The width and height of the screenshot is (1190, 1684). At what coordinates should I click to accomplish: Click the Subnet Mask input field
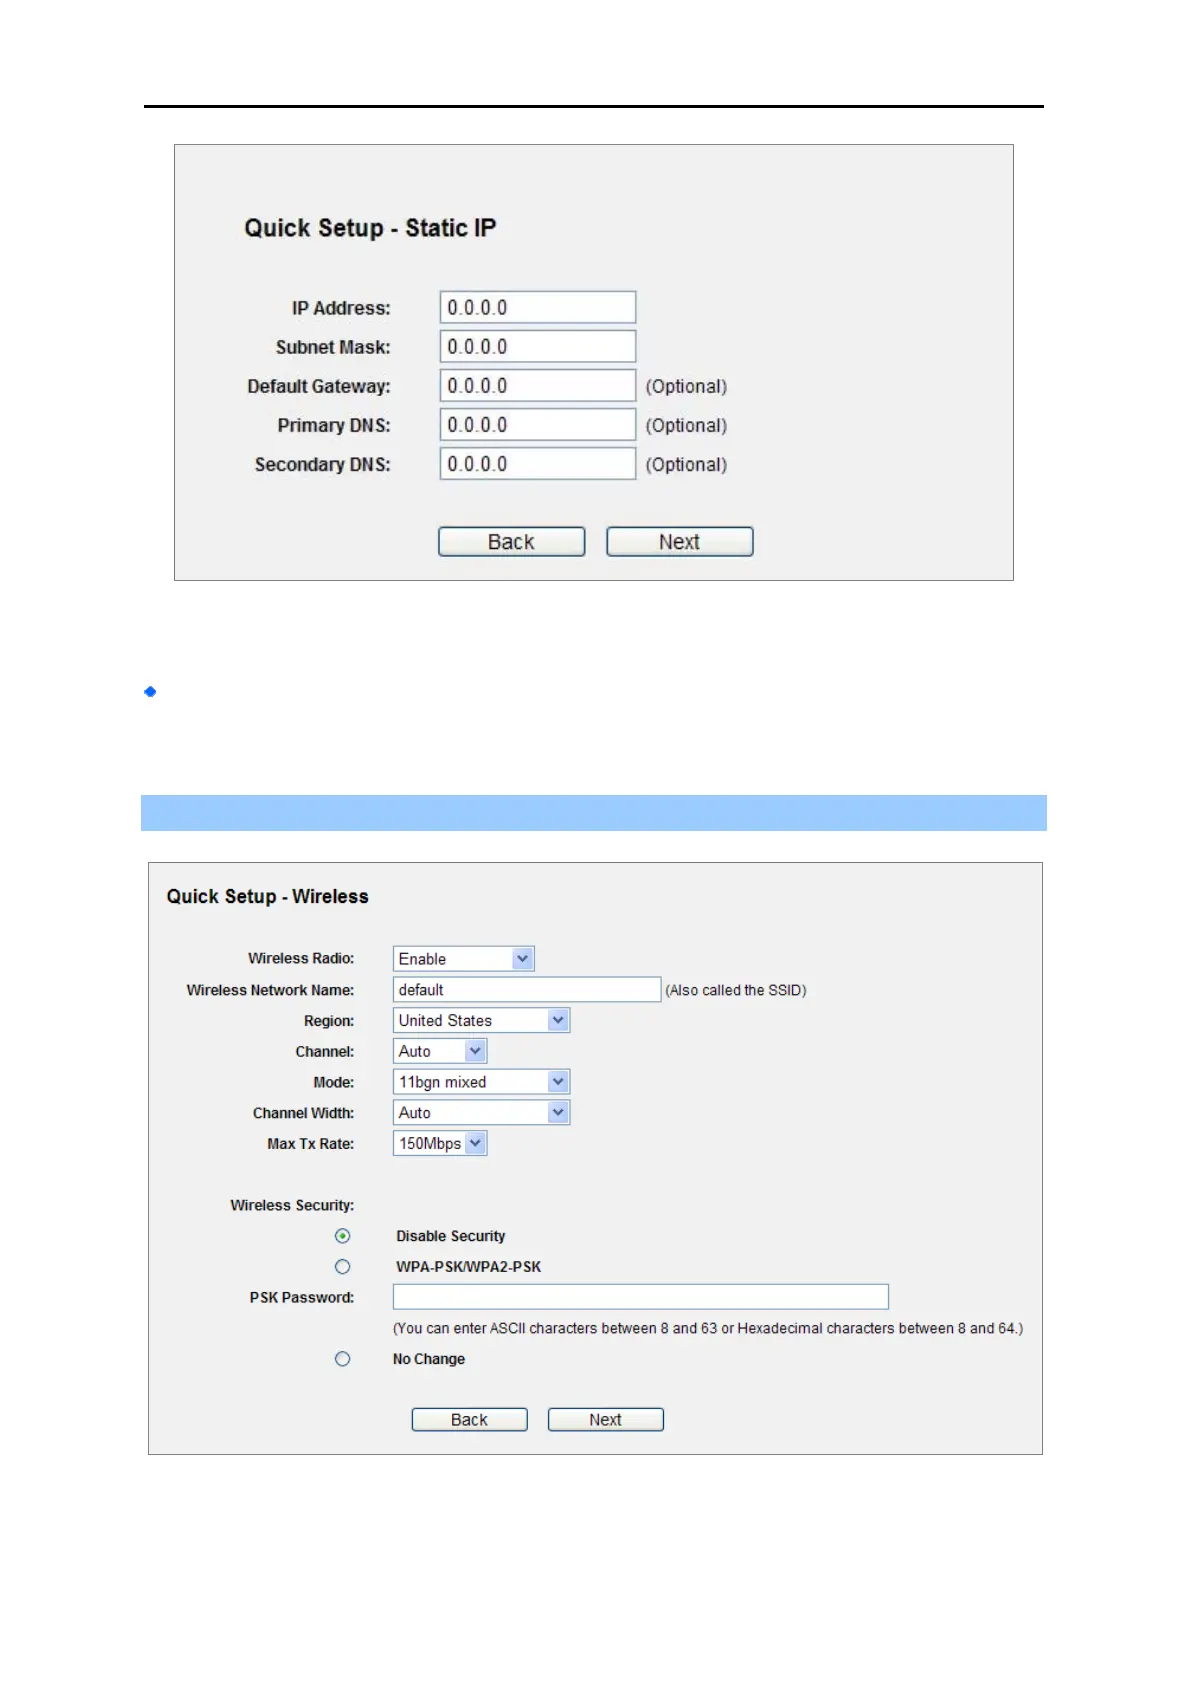[x=538, y=346]
